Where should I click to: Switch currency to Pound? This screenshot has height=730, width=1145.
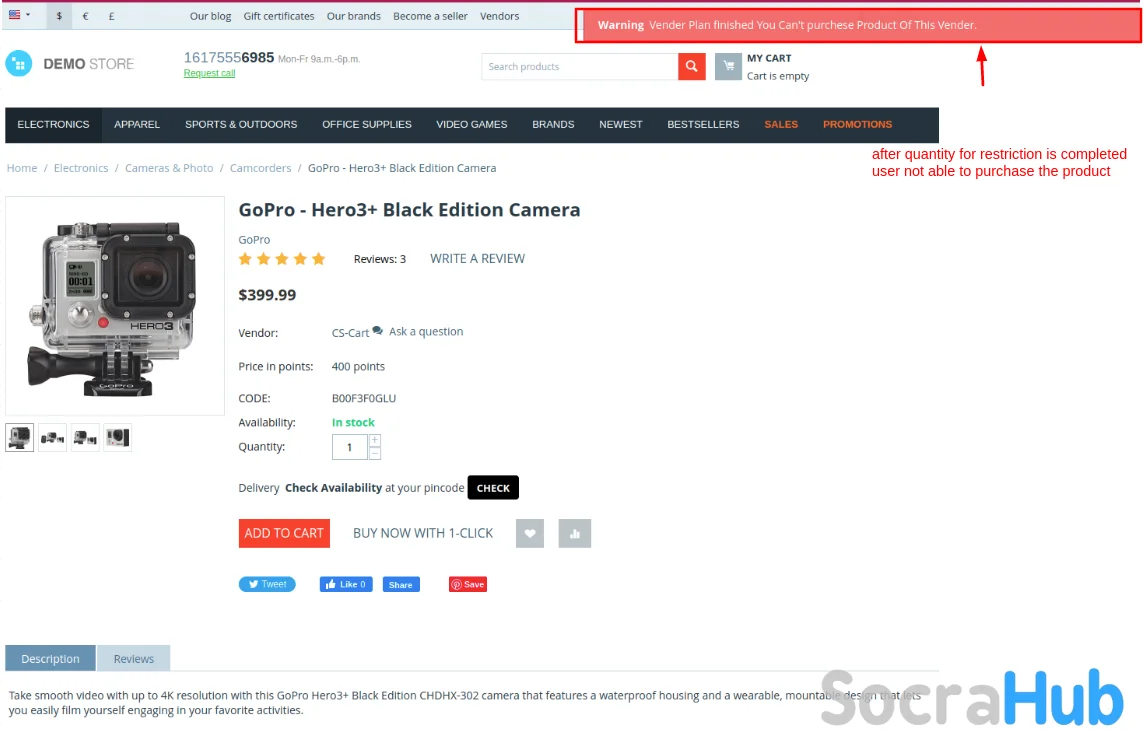[111, 15]
